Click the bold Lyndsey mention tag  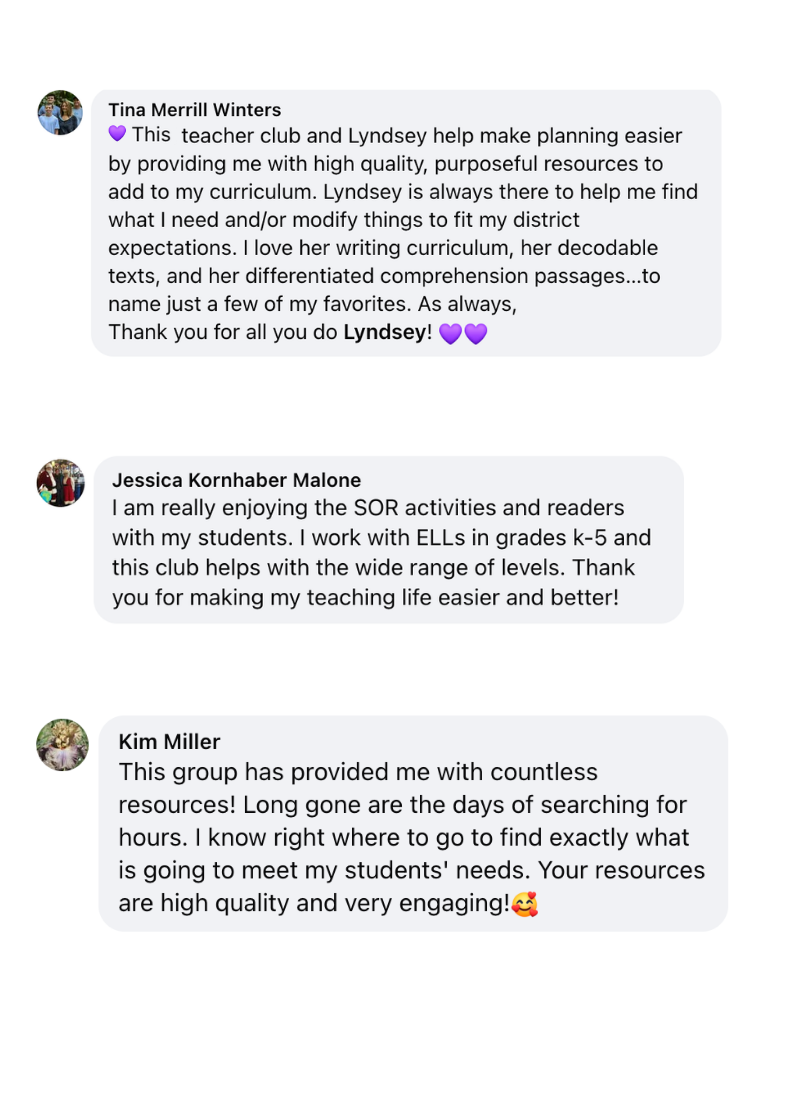tap(385, 332)
